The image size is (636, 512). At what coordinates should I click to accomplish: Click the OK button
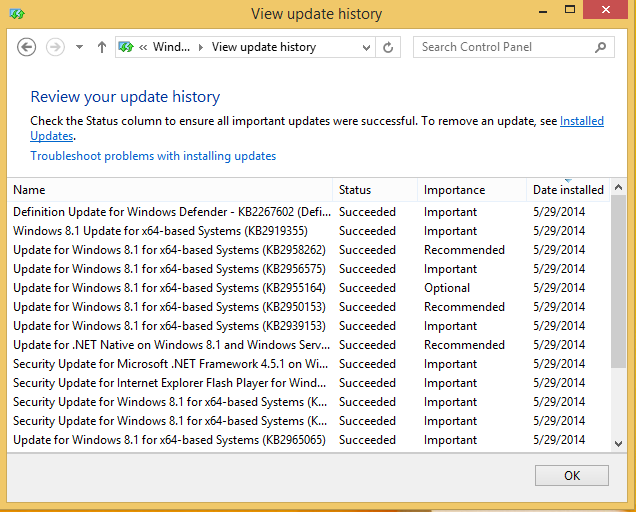[x=572, y=475]
